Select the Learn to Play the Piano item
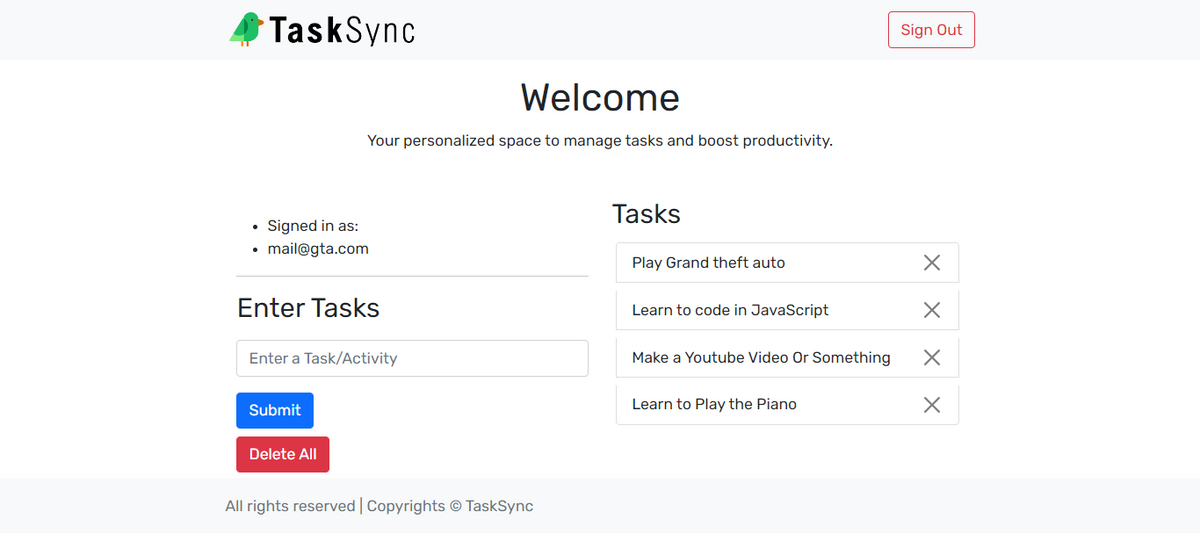 tap(787, 404)
